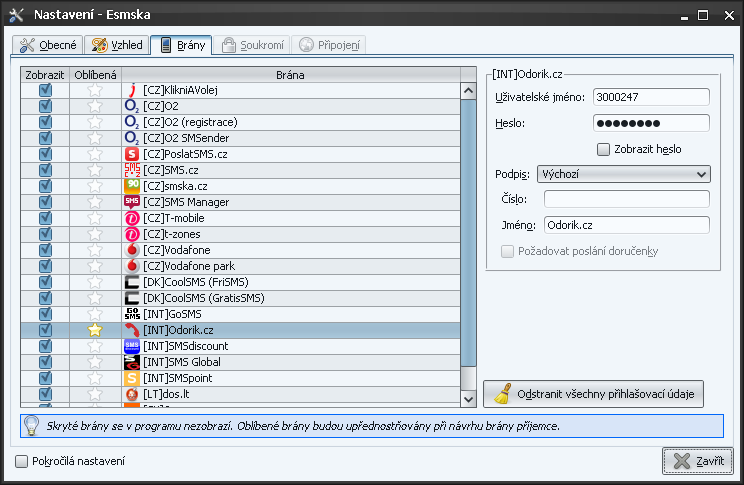Click the PoslatSMS.cz gateway icon
744x485 pixels.
click(x=131, y=154)
